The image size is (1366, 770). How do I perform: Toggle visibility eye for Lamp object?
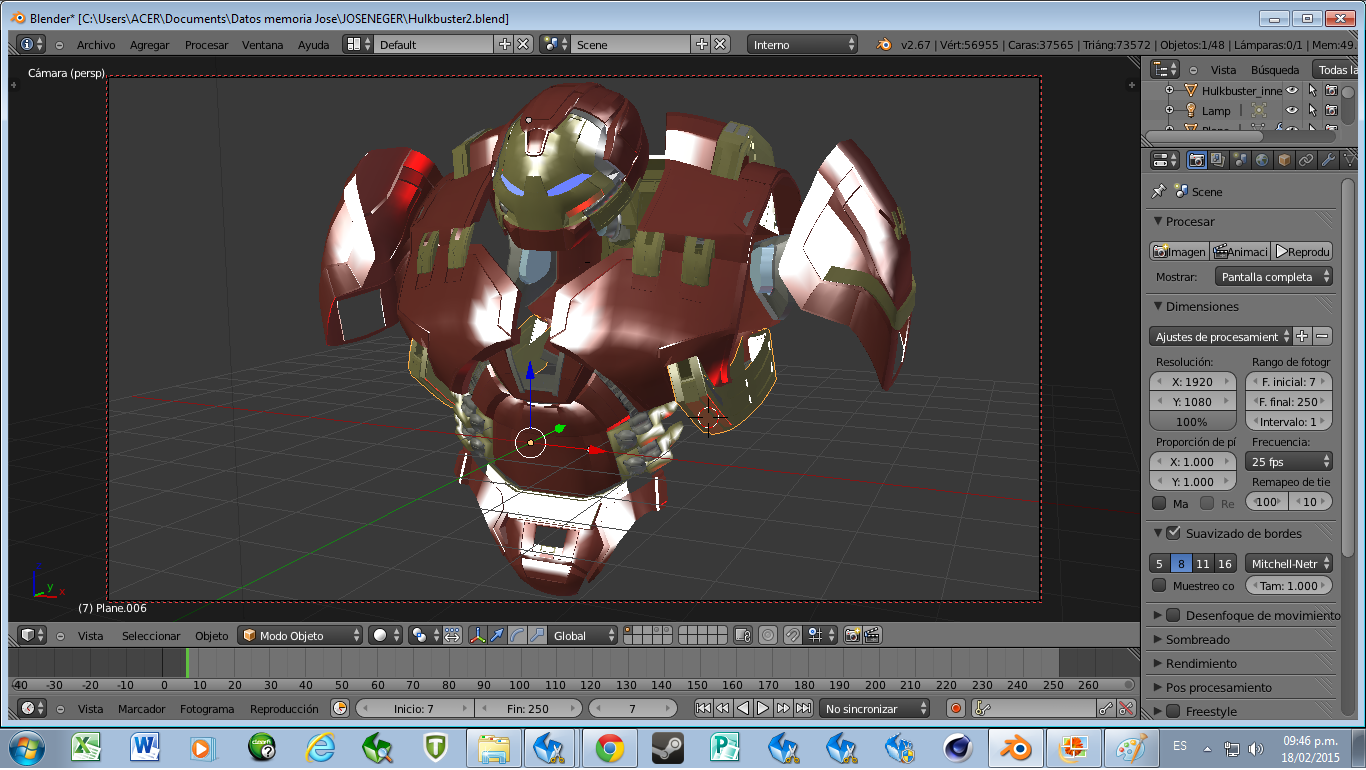pos(1292,110)
